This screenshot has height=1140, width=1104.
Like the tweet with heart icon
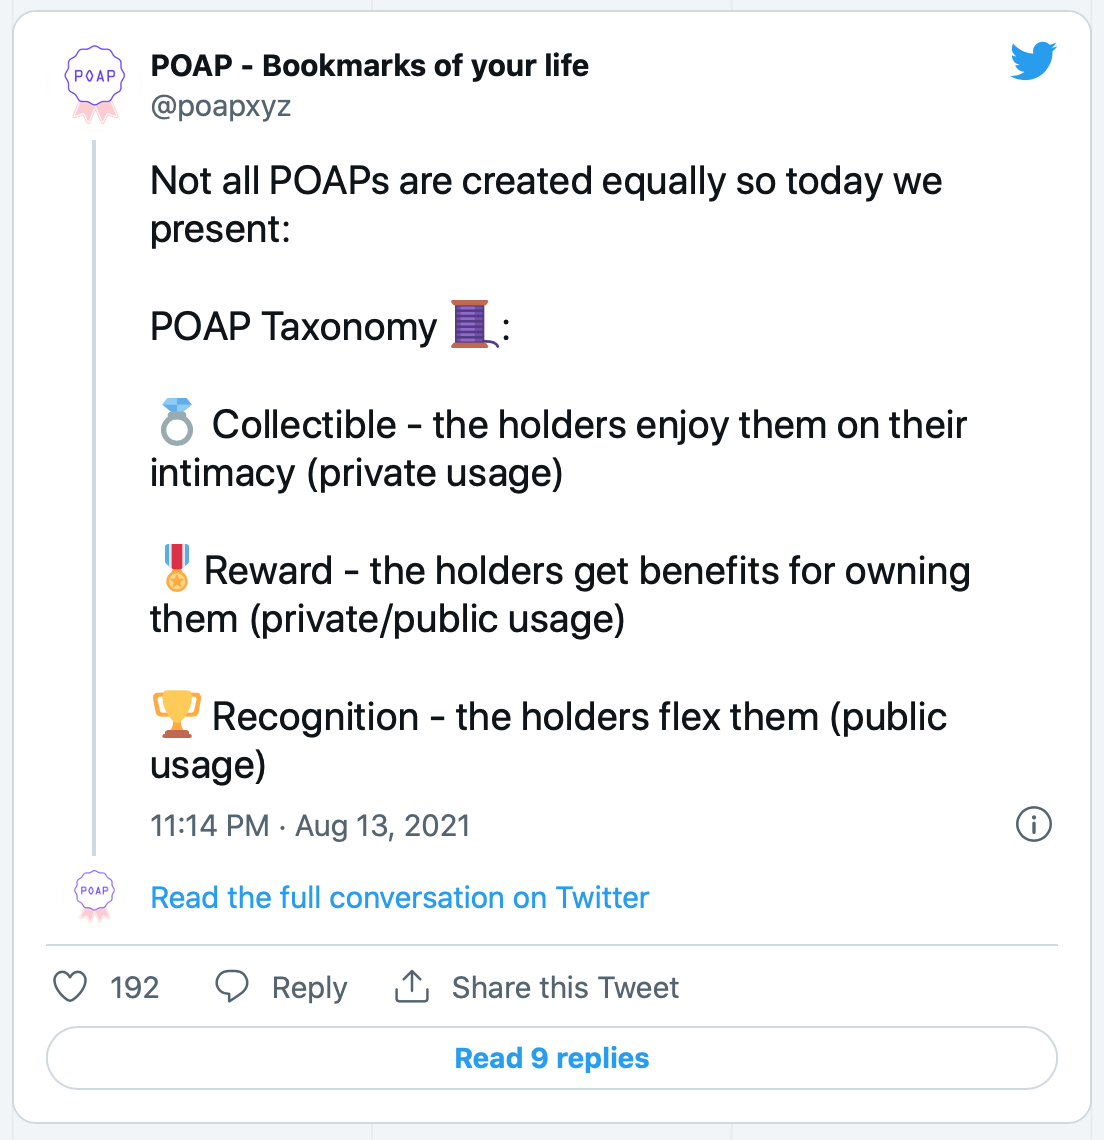pyautogui.click(x=71, y=987)
